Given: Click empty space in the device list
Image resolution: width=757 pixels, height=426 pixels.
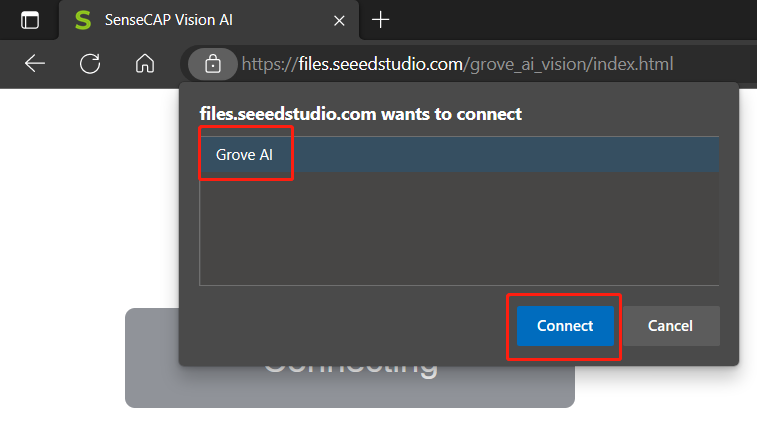Looking at the screenshot, I should (x=459, y=230).
